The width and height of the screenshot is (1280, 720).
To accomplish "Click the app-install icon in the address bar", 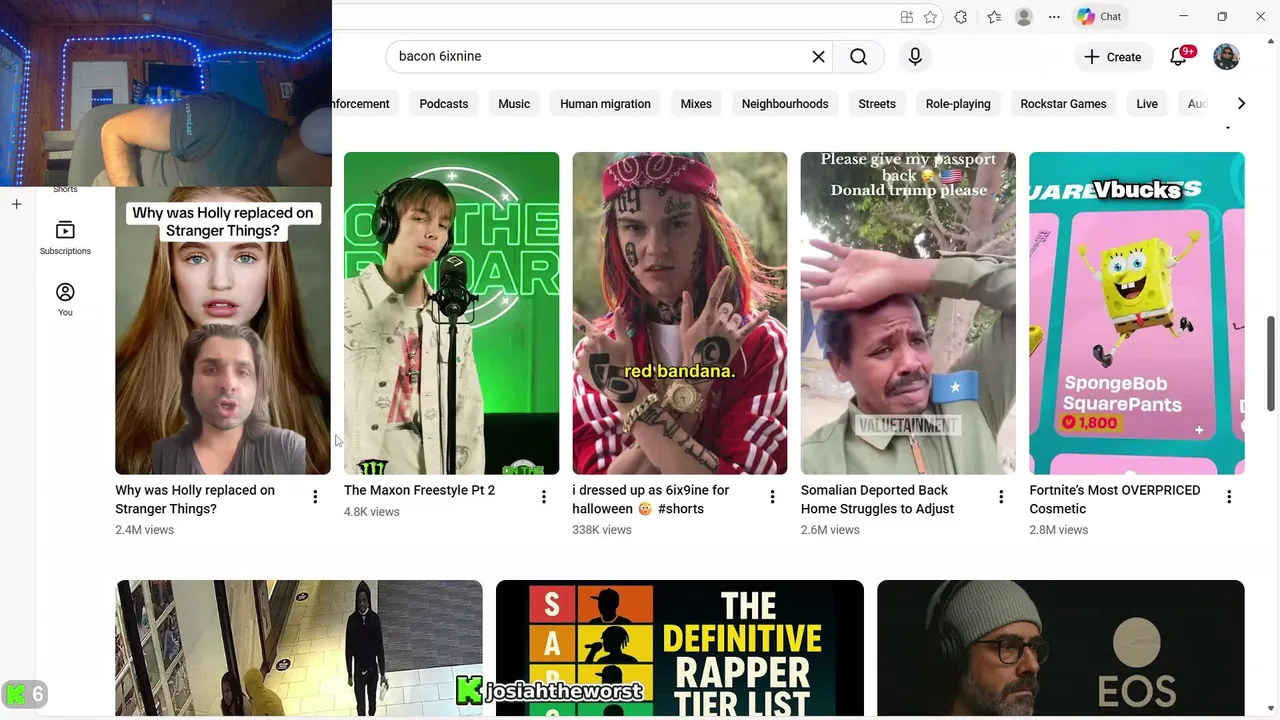I will pos(906,17).
